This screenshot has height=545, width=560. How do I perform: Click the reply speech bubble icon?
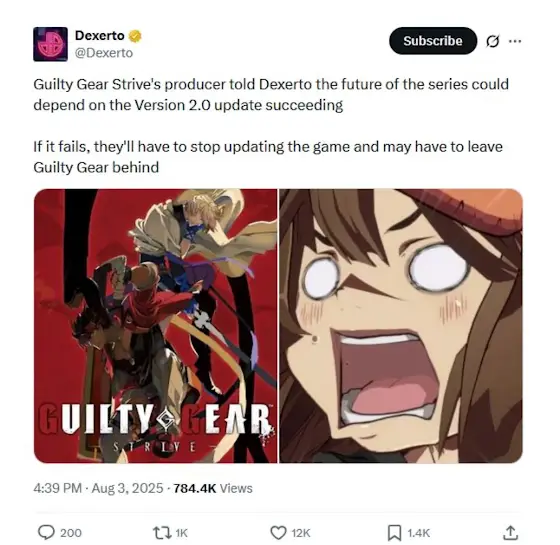click(46, 532)
